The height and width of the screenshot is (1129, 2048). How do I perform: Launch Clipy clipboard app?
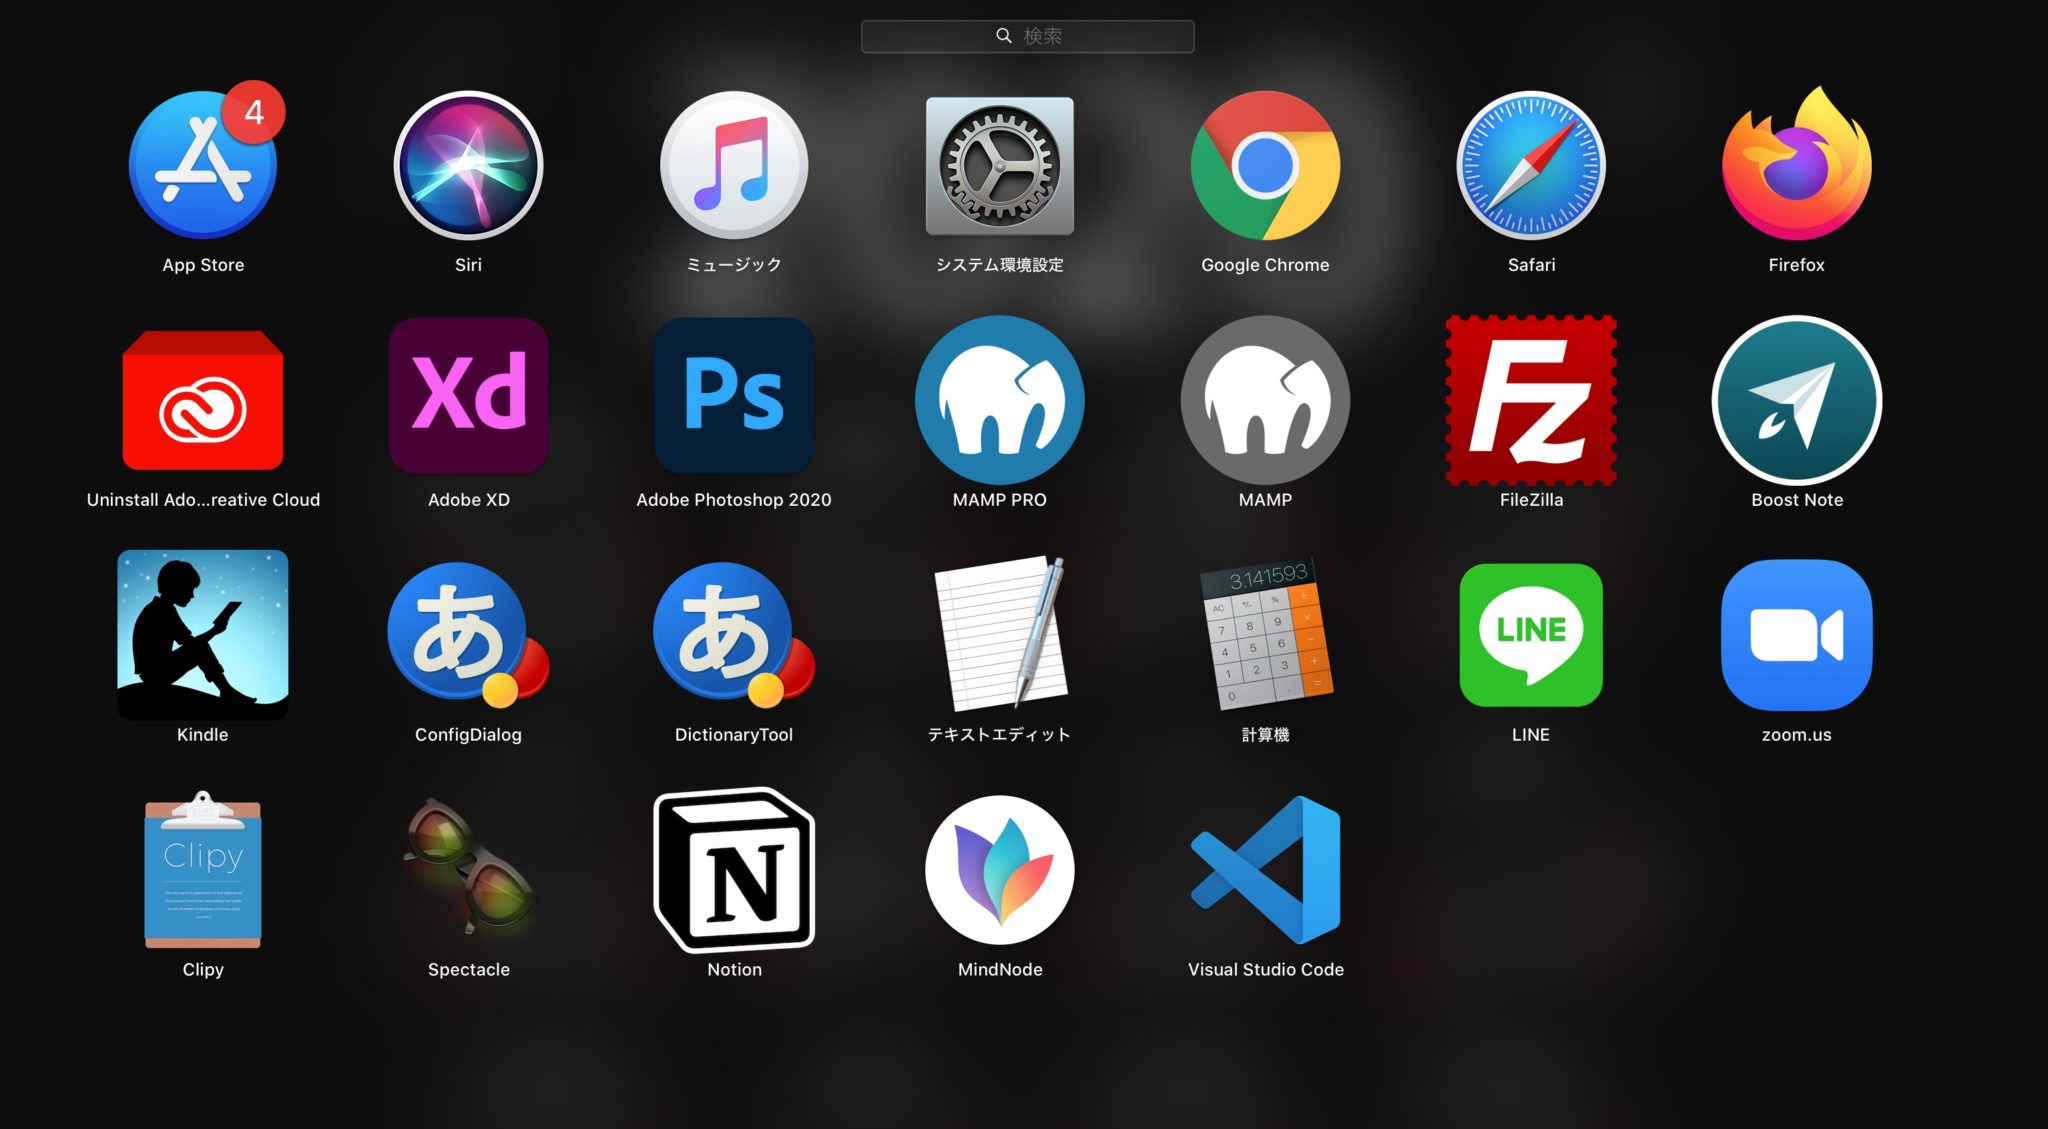pos(203,869)
